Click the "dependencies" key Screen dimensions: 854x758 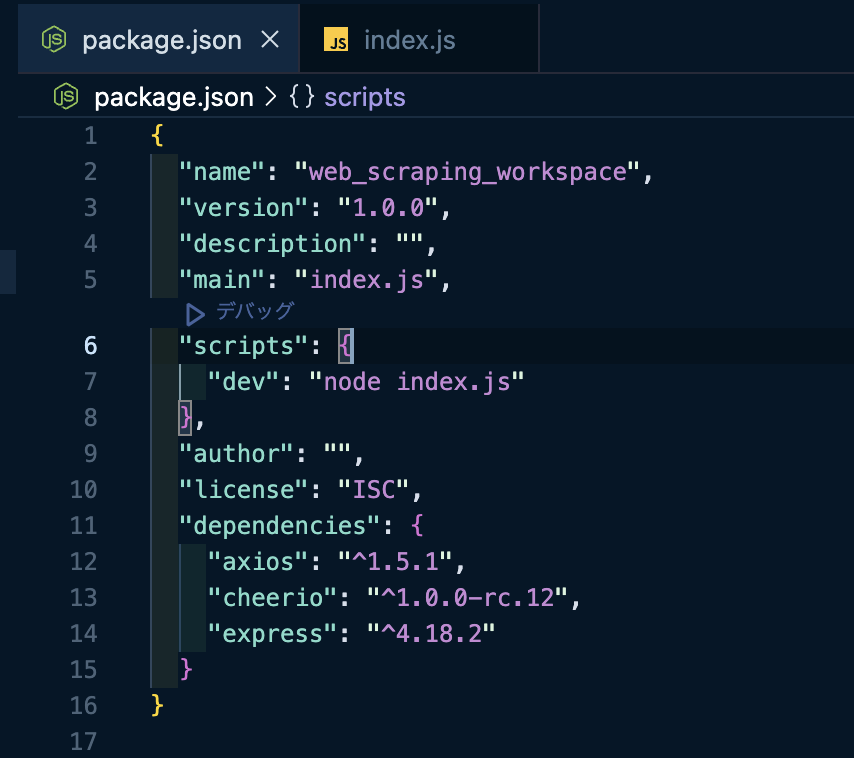pos(279,525)
